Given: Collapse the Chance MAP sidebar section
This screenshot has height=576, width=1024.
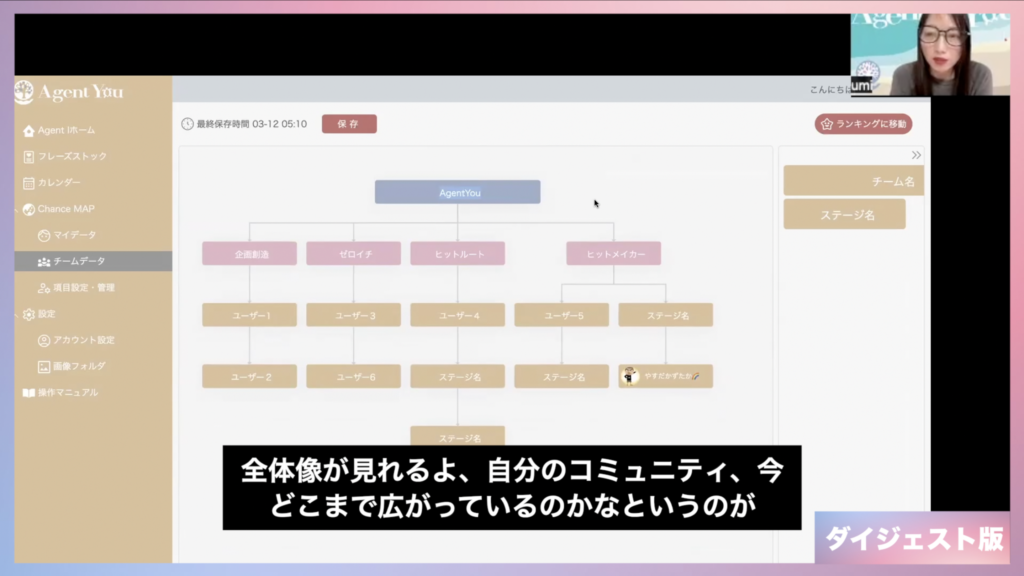Looking at the screenshot, I should 67,209.
